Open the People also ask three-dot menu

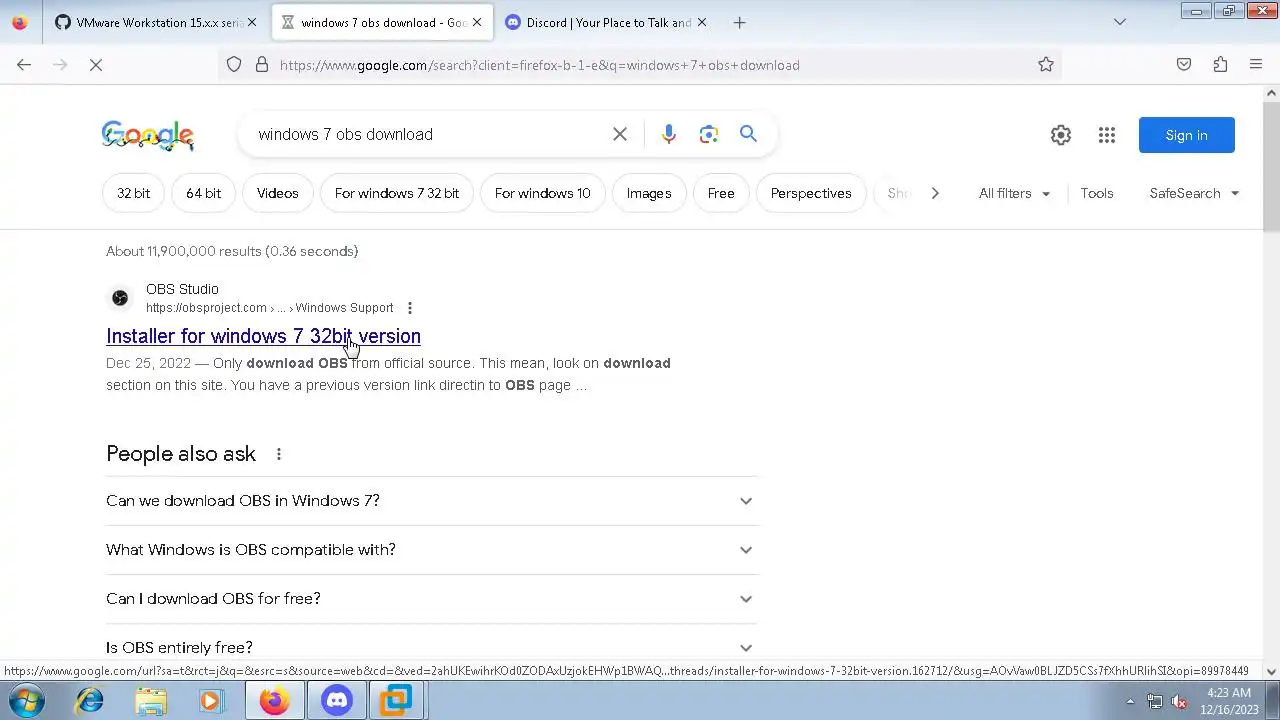click(x=279, y=454)
